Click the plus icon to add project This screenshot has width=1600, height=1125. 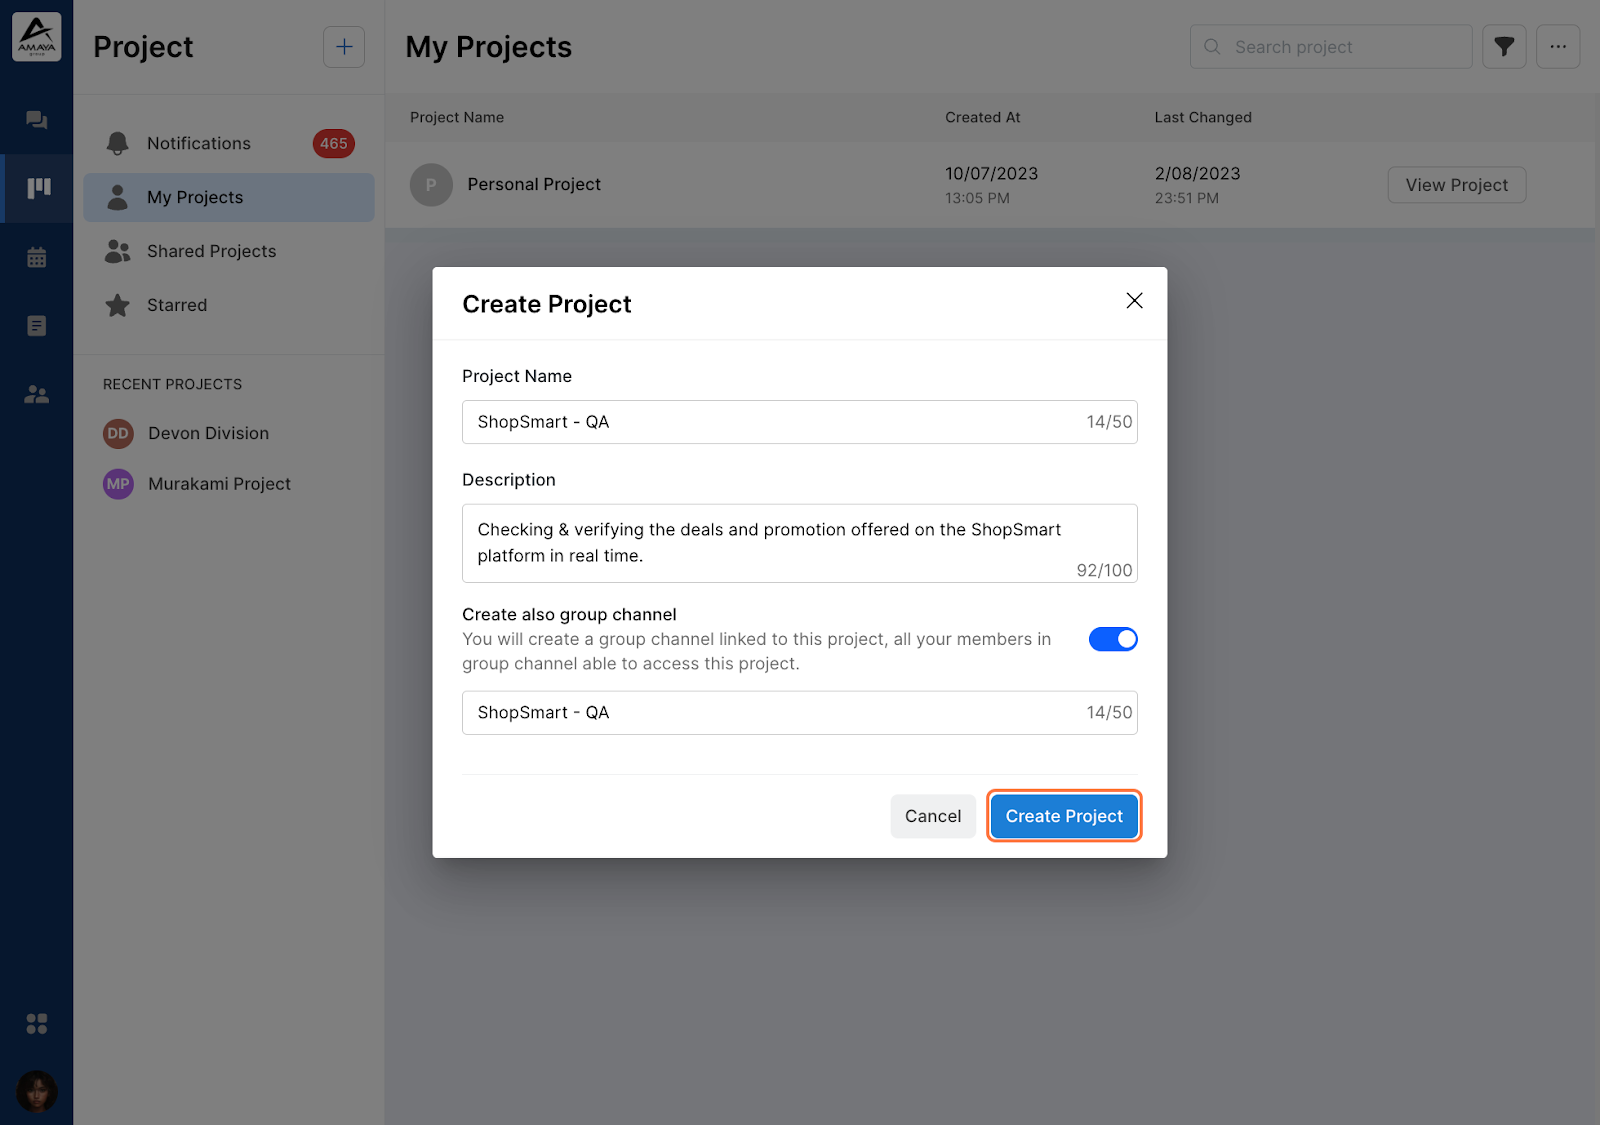click(x=344, y=47)
